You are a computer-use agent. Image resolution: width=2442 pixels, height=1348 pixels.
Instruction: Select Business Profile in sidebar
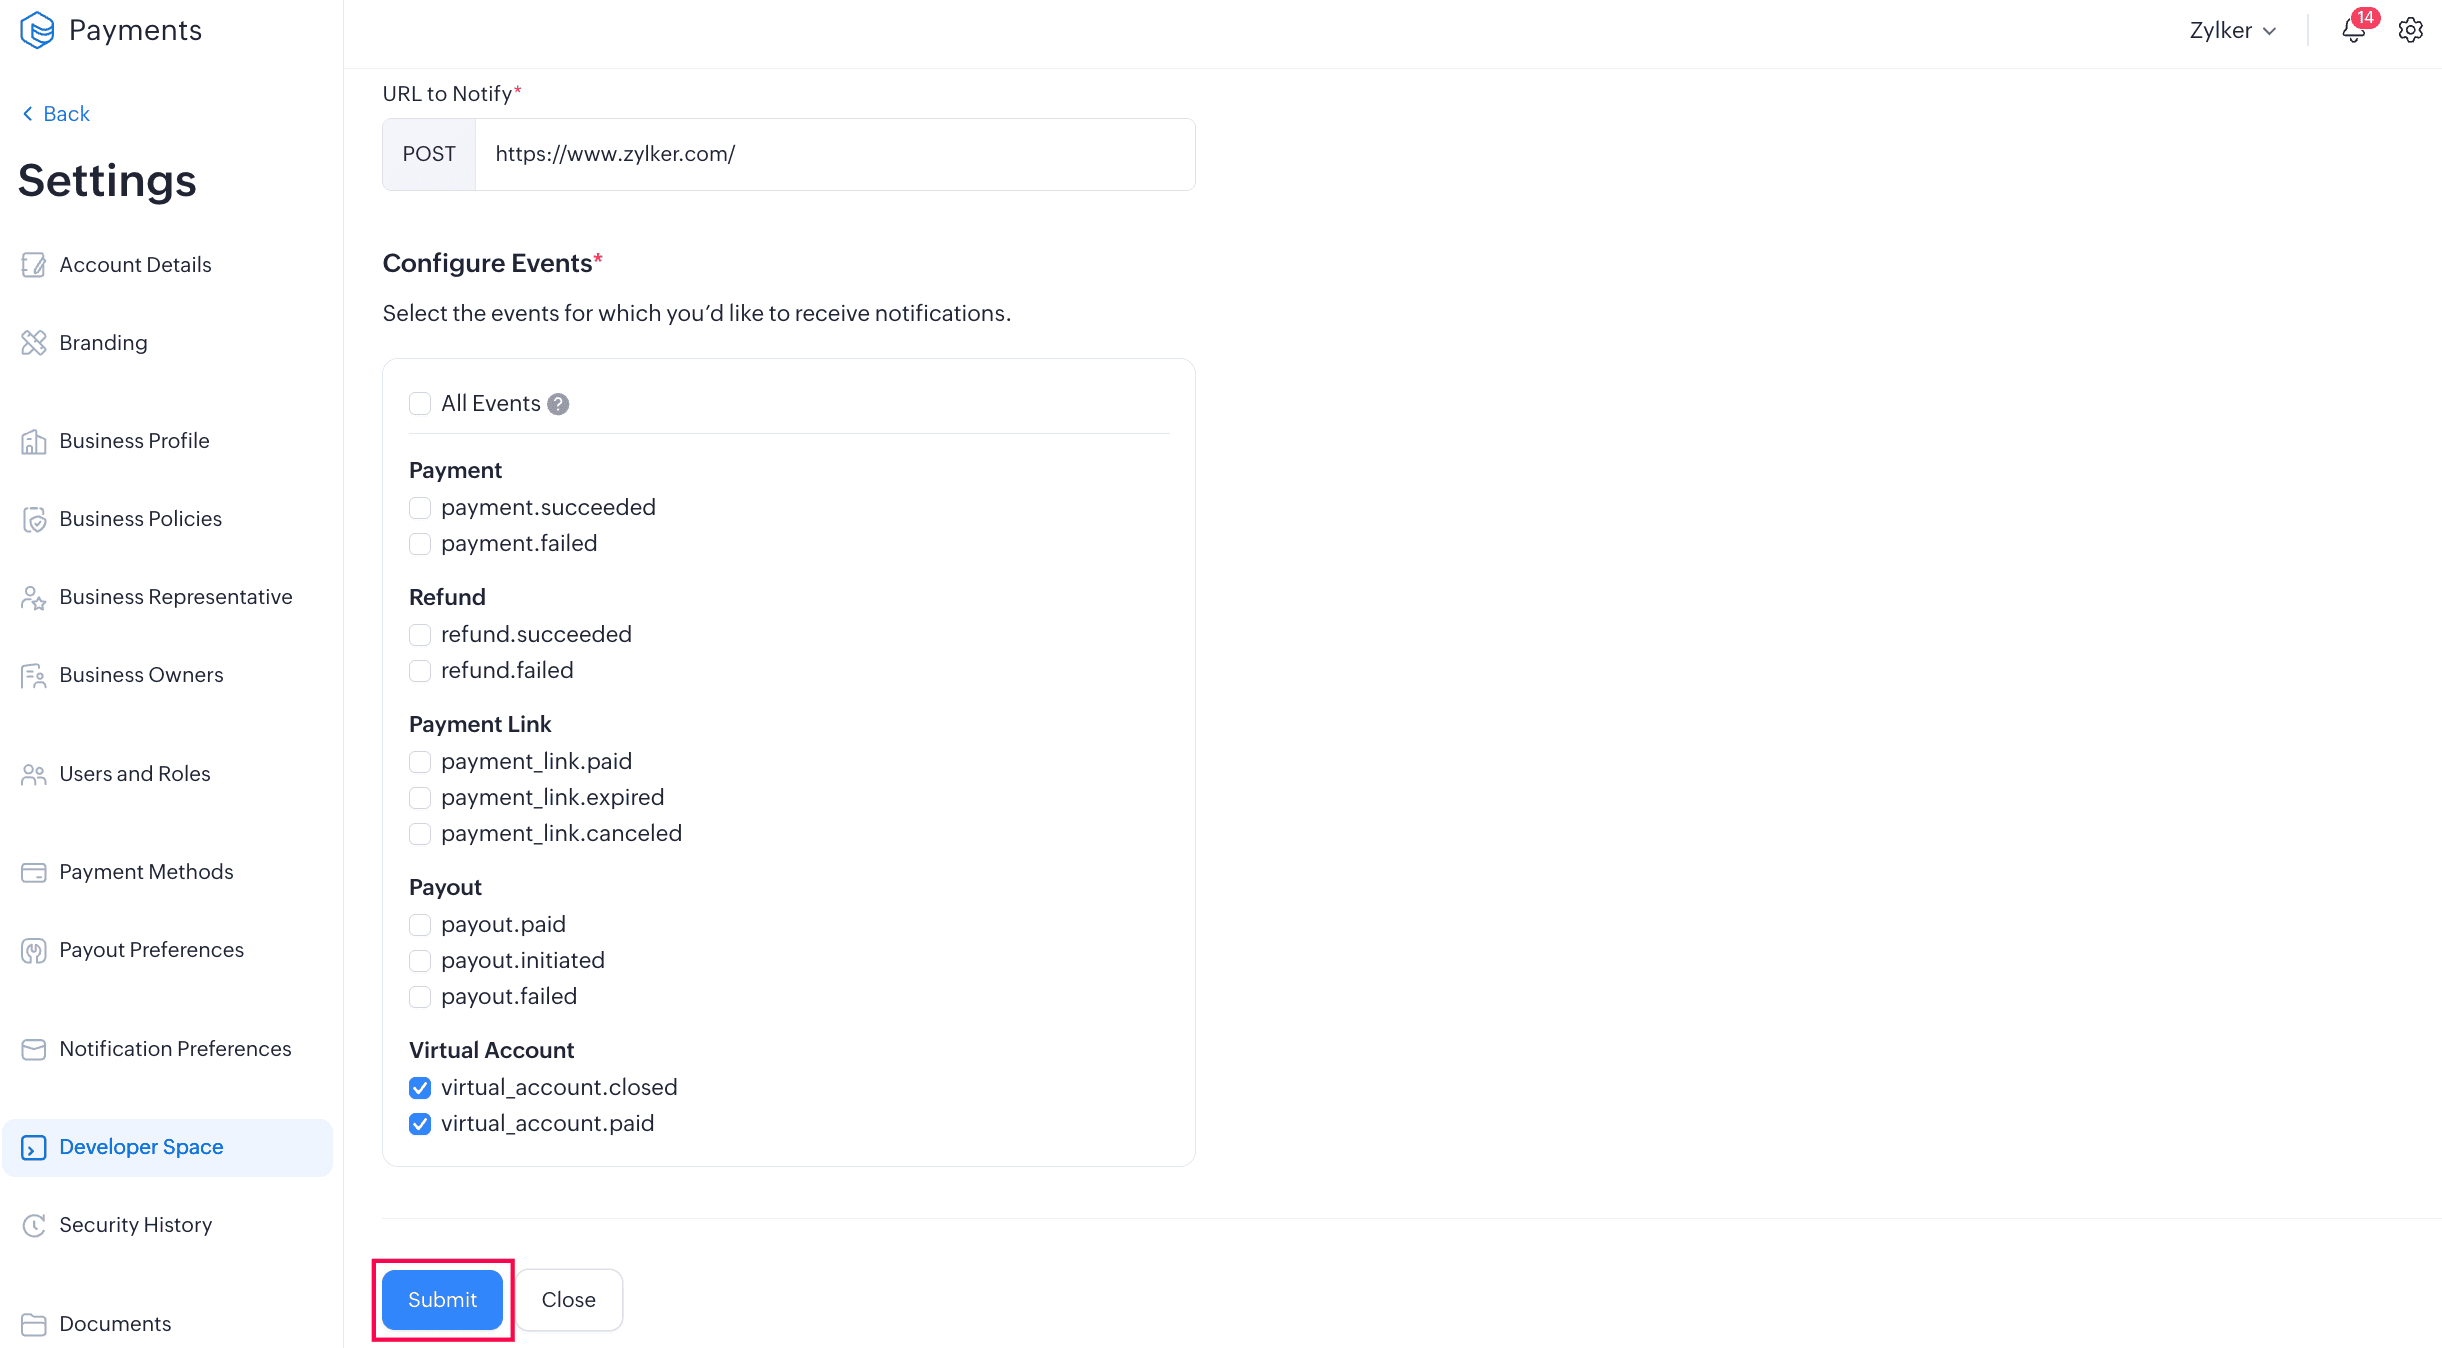134,441
